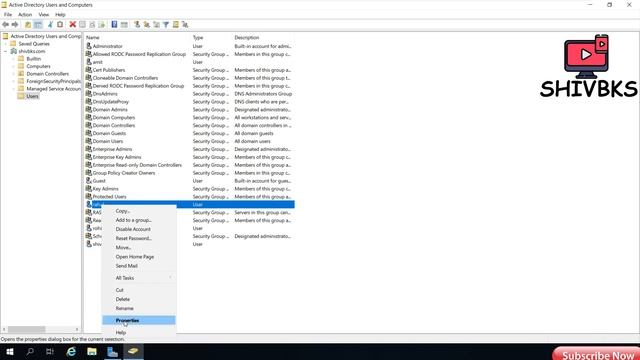This screenshot has height=360, width=640.
Task: Expand the Domain Controllers node
Action: (13, 74)
